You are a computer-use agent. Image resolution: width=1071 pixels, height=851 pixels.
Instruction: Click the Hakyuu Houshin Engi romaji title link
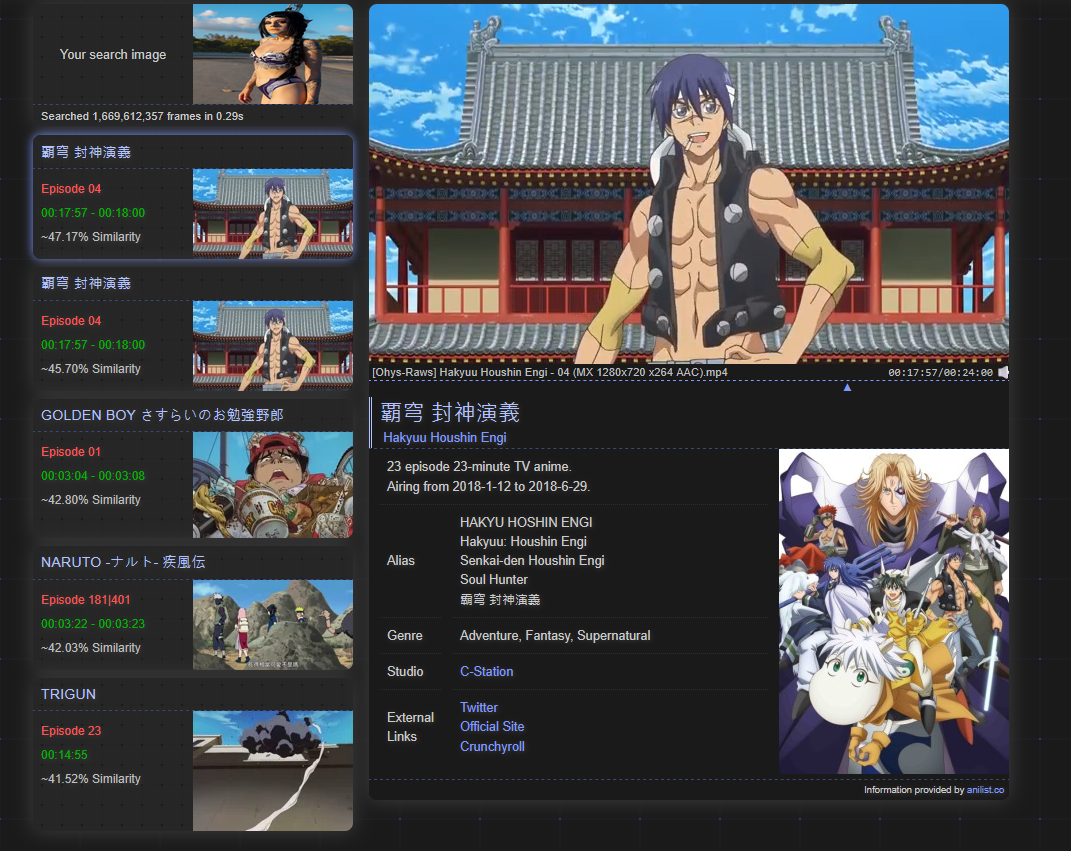point(445,437)
